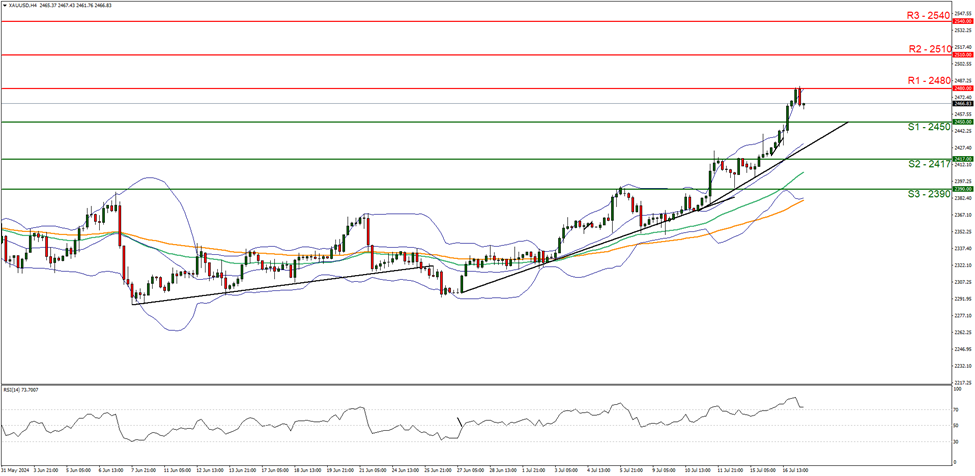Viewport: 975px width, 476px height.
Task: Click the 2277.10 price axis value
Action: [x=962, y=316]
